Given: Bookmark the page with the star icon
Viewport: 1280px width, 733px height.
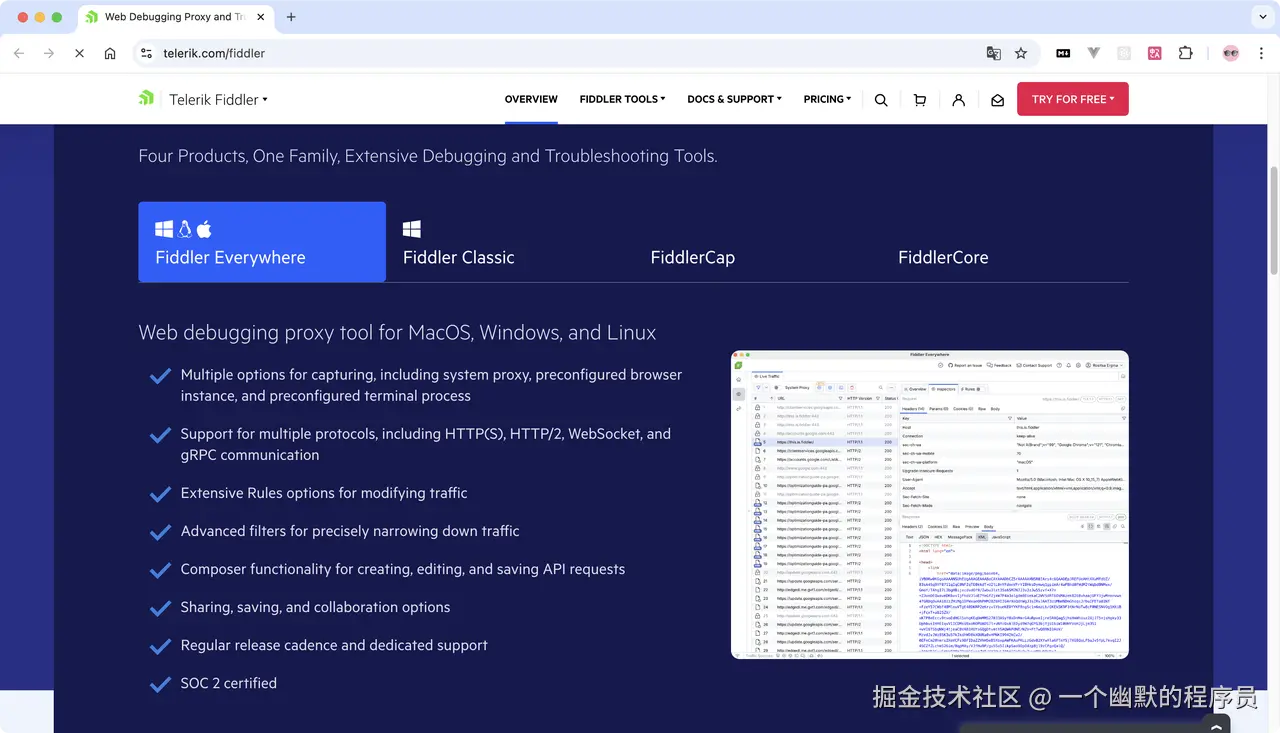Looking at the screenshot, I should [1019, 53].
